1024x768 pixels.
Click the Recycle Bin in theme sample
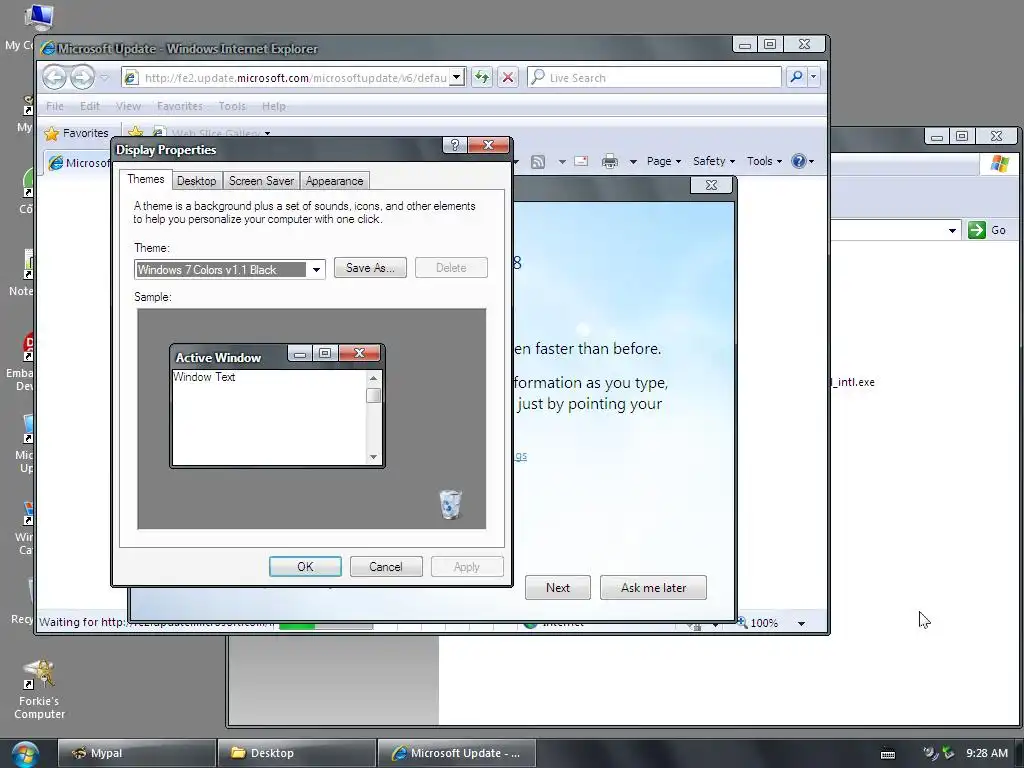point(450,504)
